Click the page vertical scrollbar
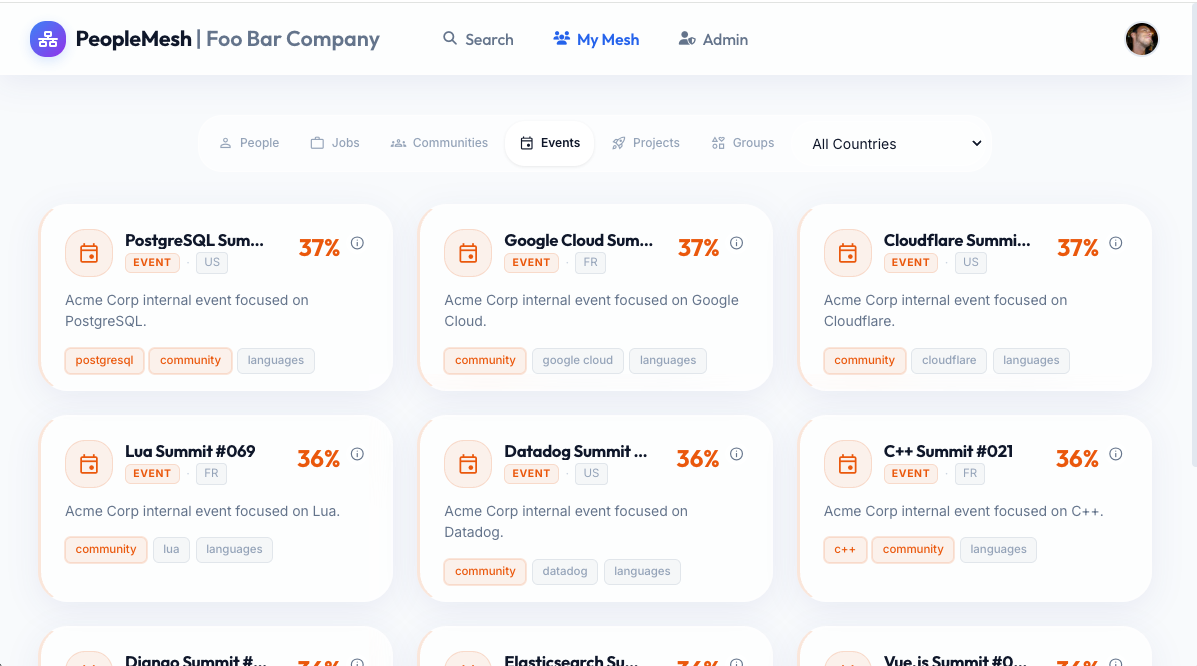Image resolution: width=1197 pixels, height=666 pixels. pyautogui.click(x=1193, y=233)
